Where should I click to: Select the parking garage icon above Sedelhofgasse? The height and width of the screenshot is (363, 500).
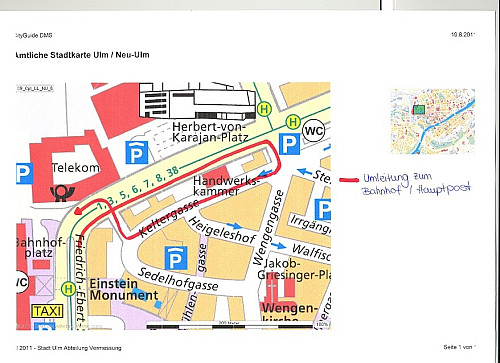(x=176, y=258)
